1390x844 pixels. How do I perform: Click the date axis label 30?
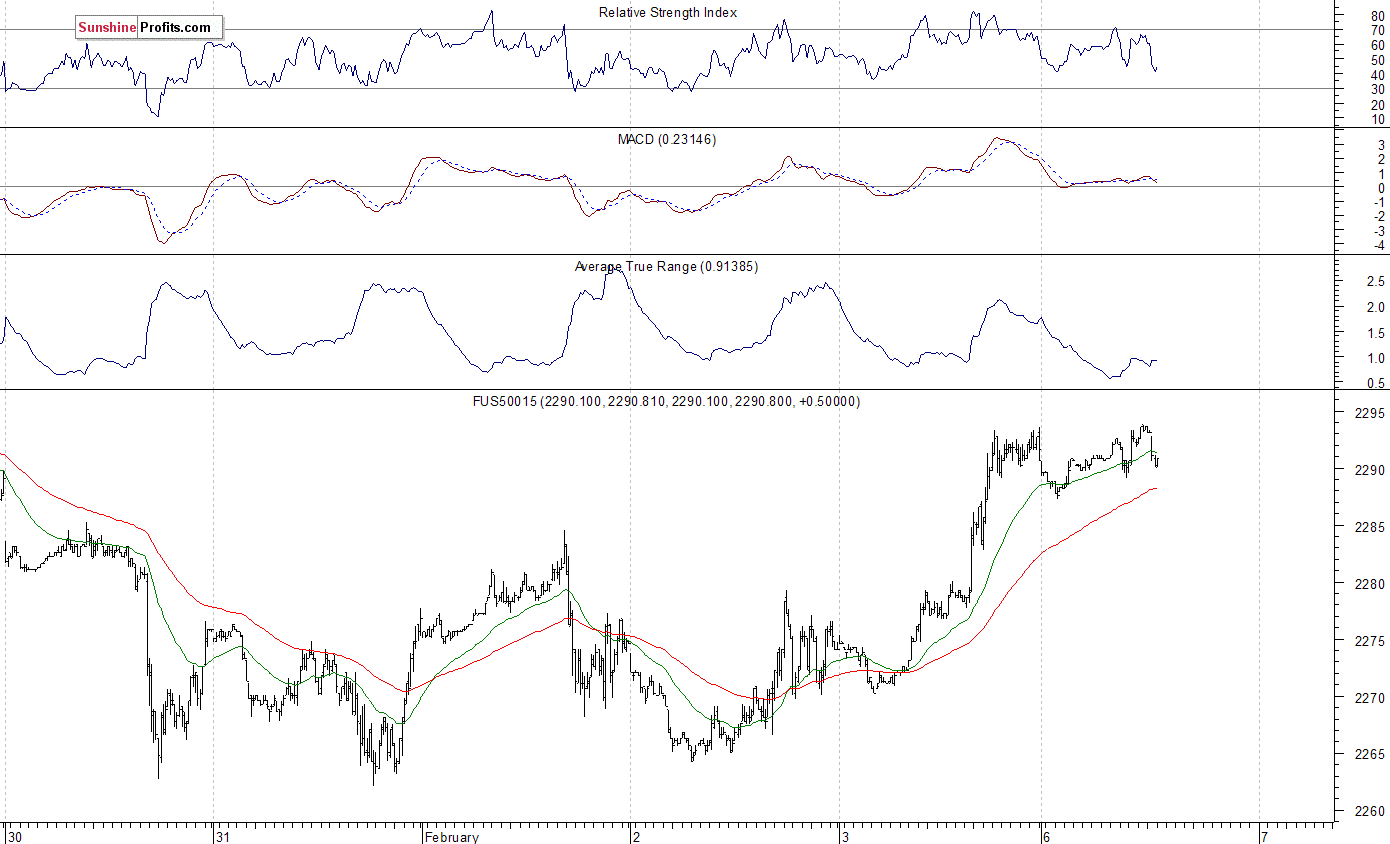(x=13, y=837)
